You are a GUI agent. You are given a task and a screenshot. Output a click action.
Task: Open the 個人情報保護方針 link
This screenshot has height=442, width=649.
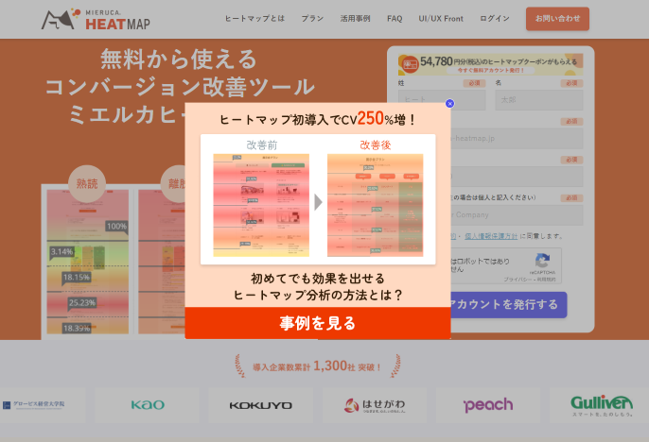click(x=491, y=236)
